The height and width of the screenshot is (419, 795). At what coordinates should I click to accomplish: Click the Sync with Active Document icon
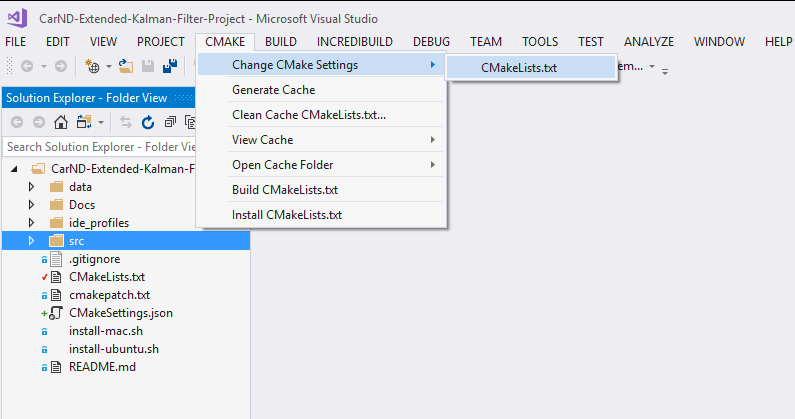[x=125, y=122]
